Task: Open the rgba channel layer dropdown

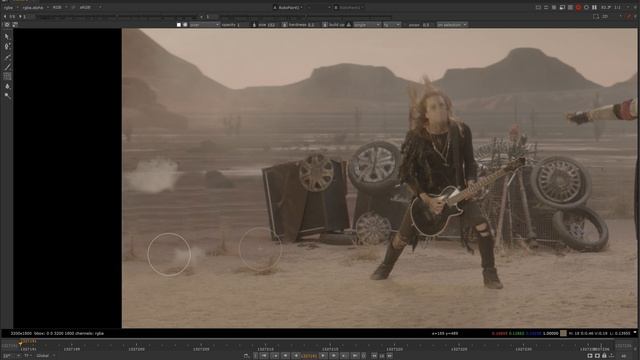Action: [10, 7]
